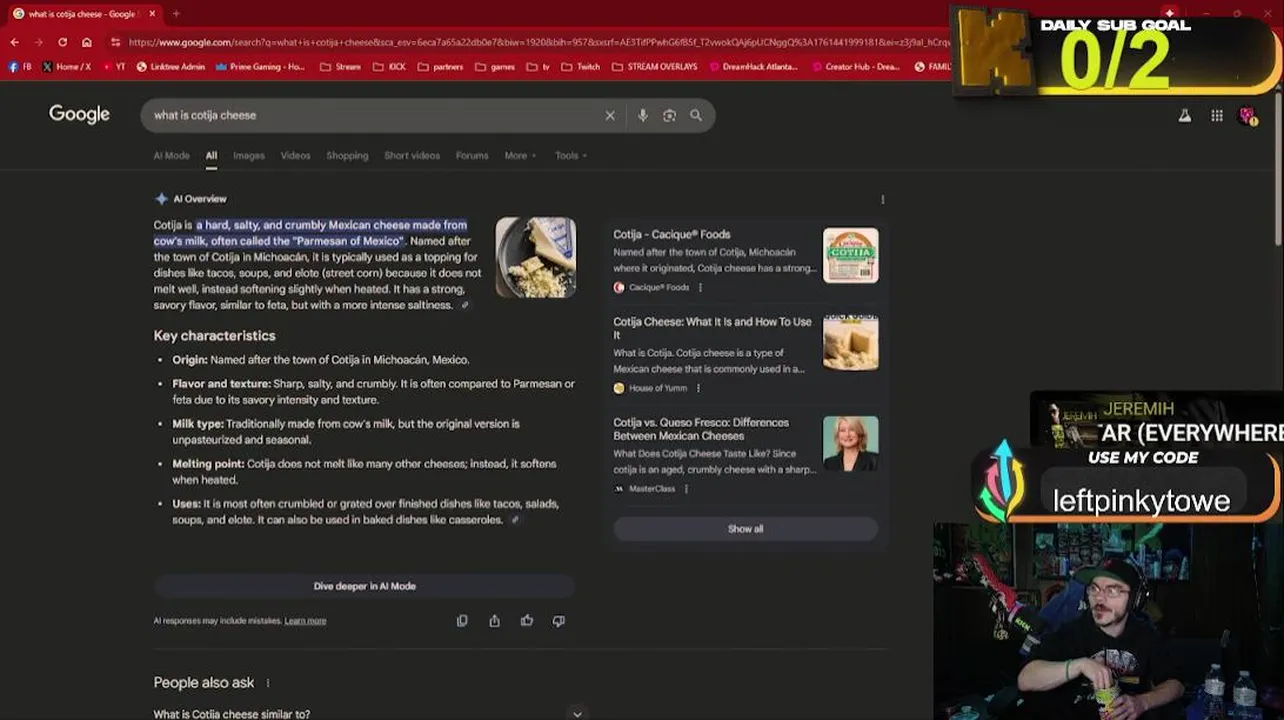Open People also ask options menu
The image size is (1284, 720).
267,683
